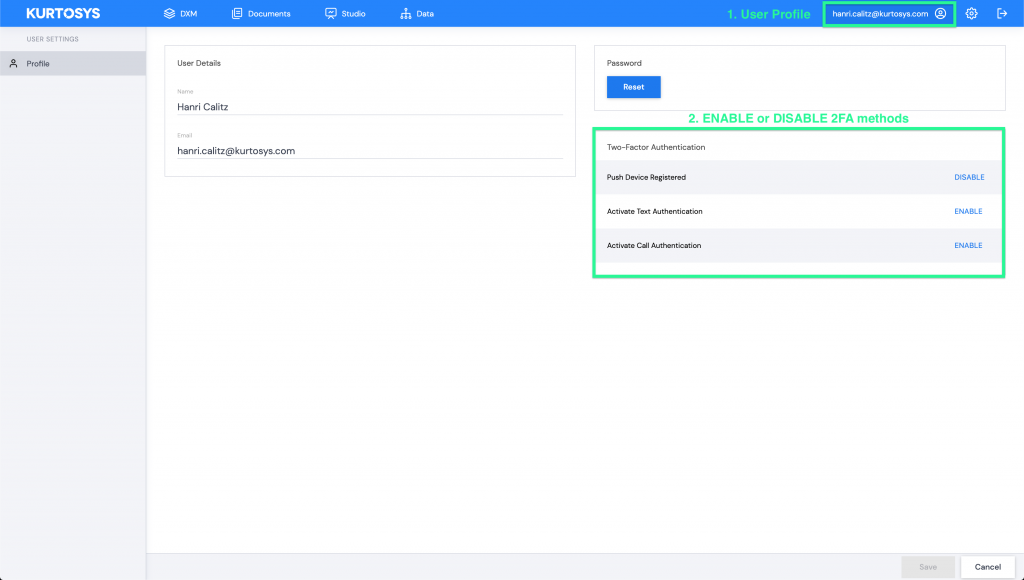
Task: Click the KURTOSYS logo
Action: coord(63,14)
